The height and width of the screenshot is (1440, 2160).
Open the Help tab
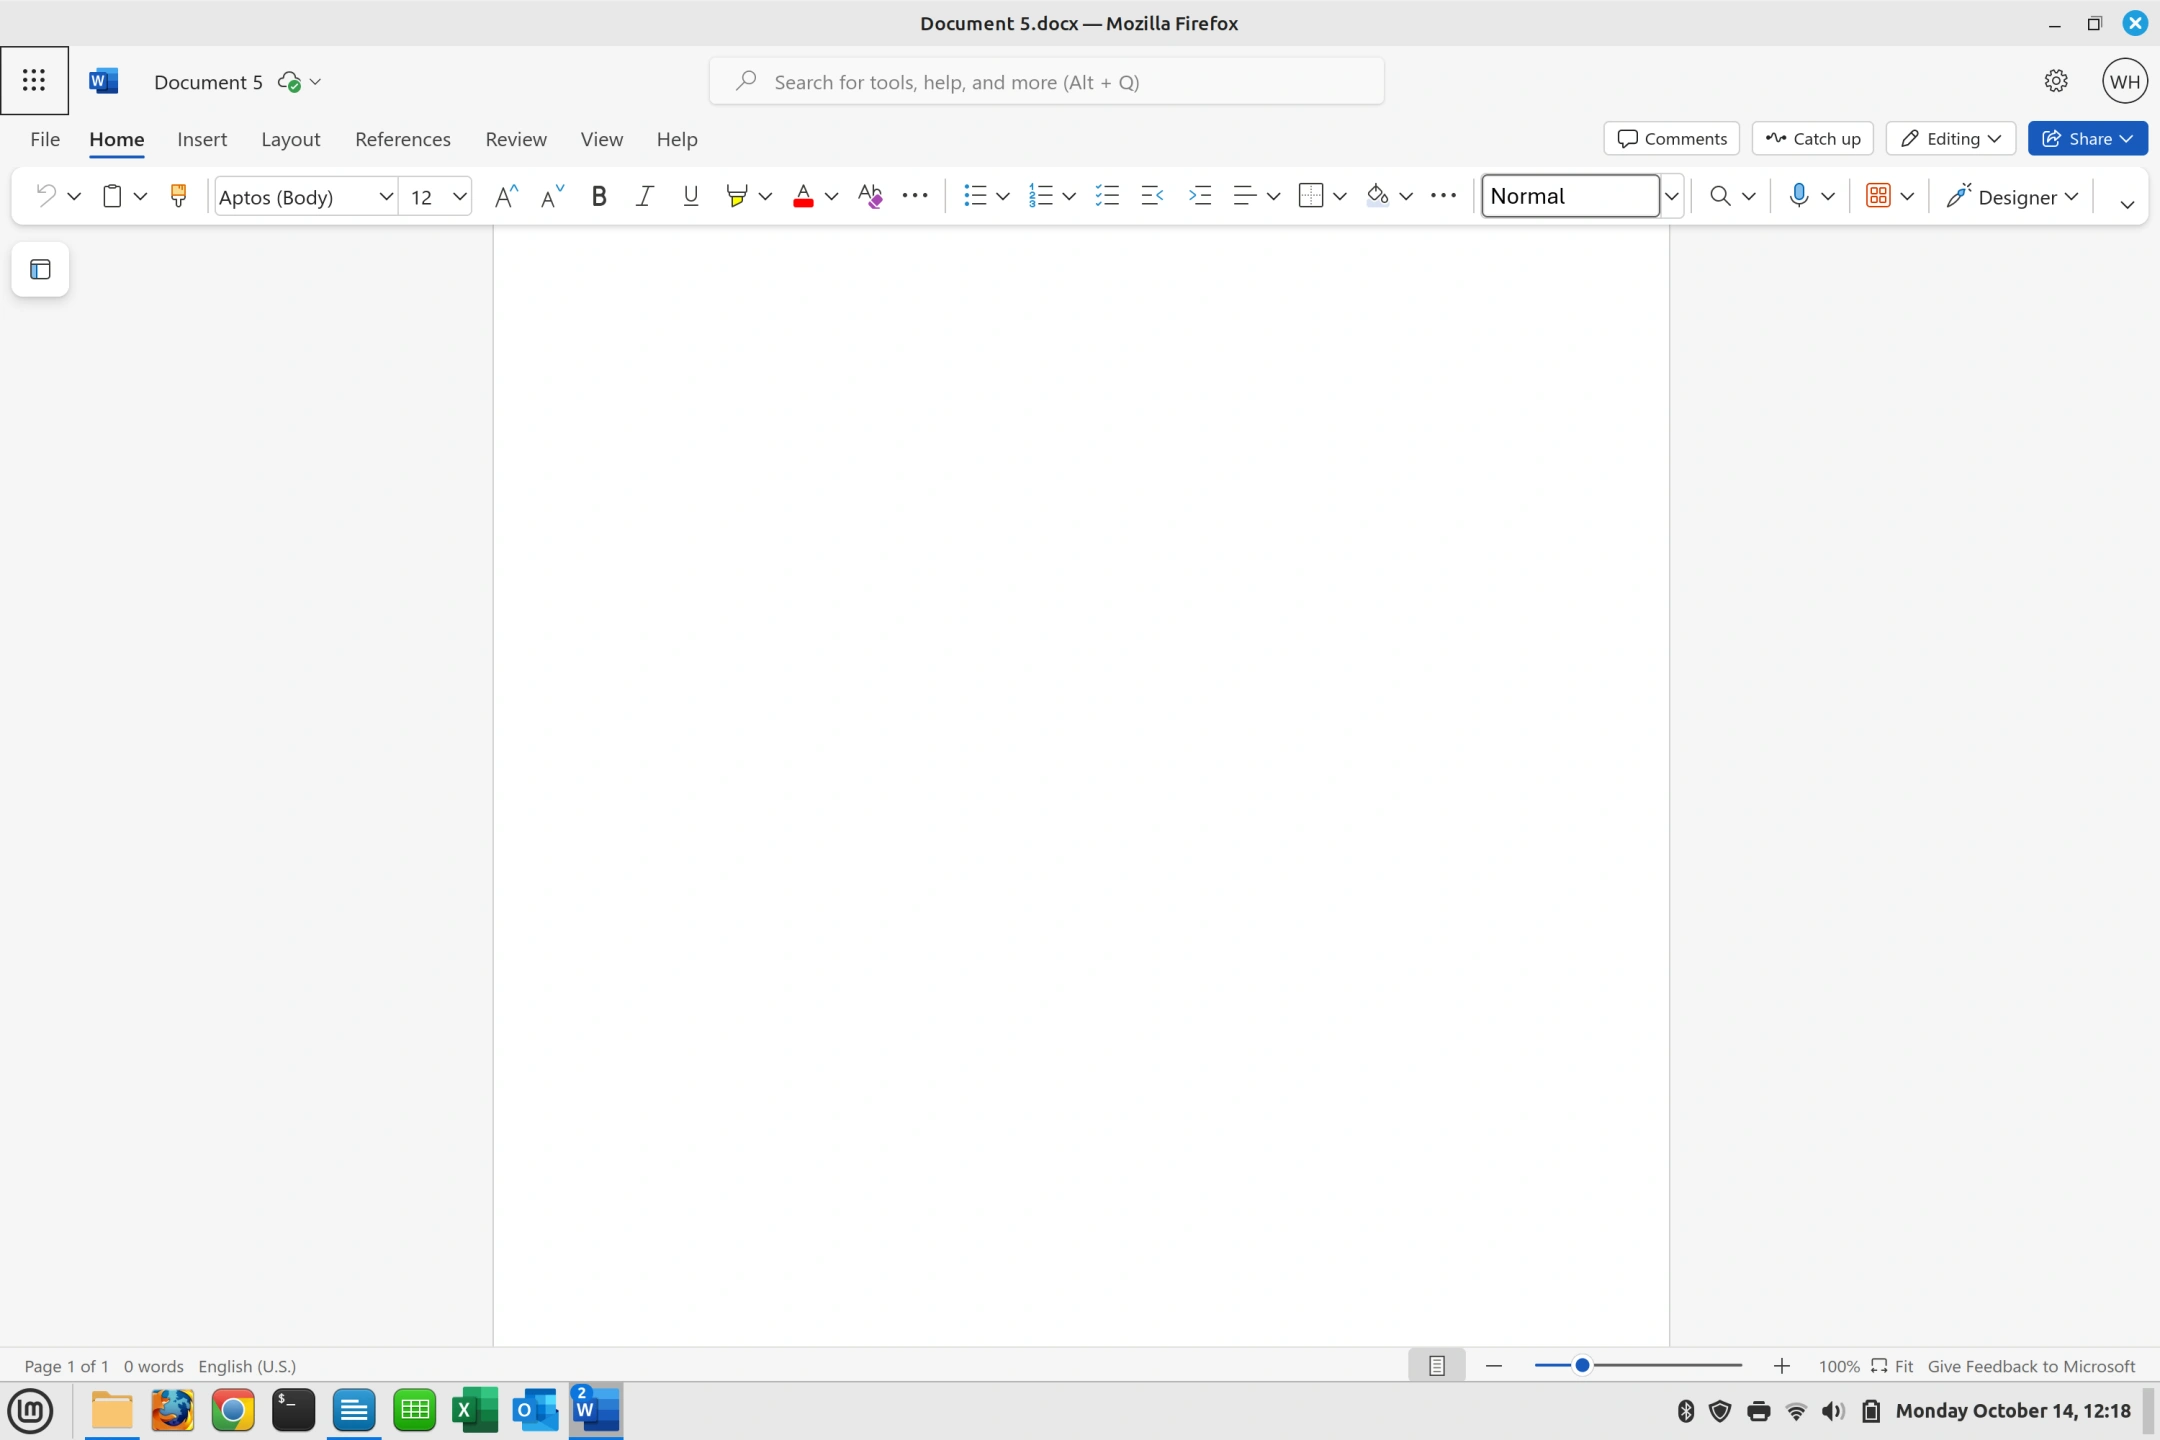[677, 139]
